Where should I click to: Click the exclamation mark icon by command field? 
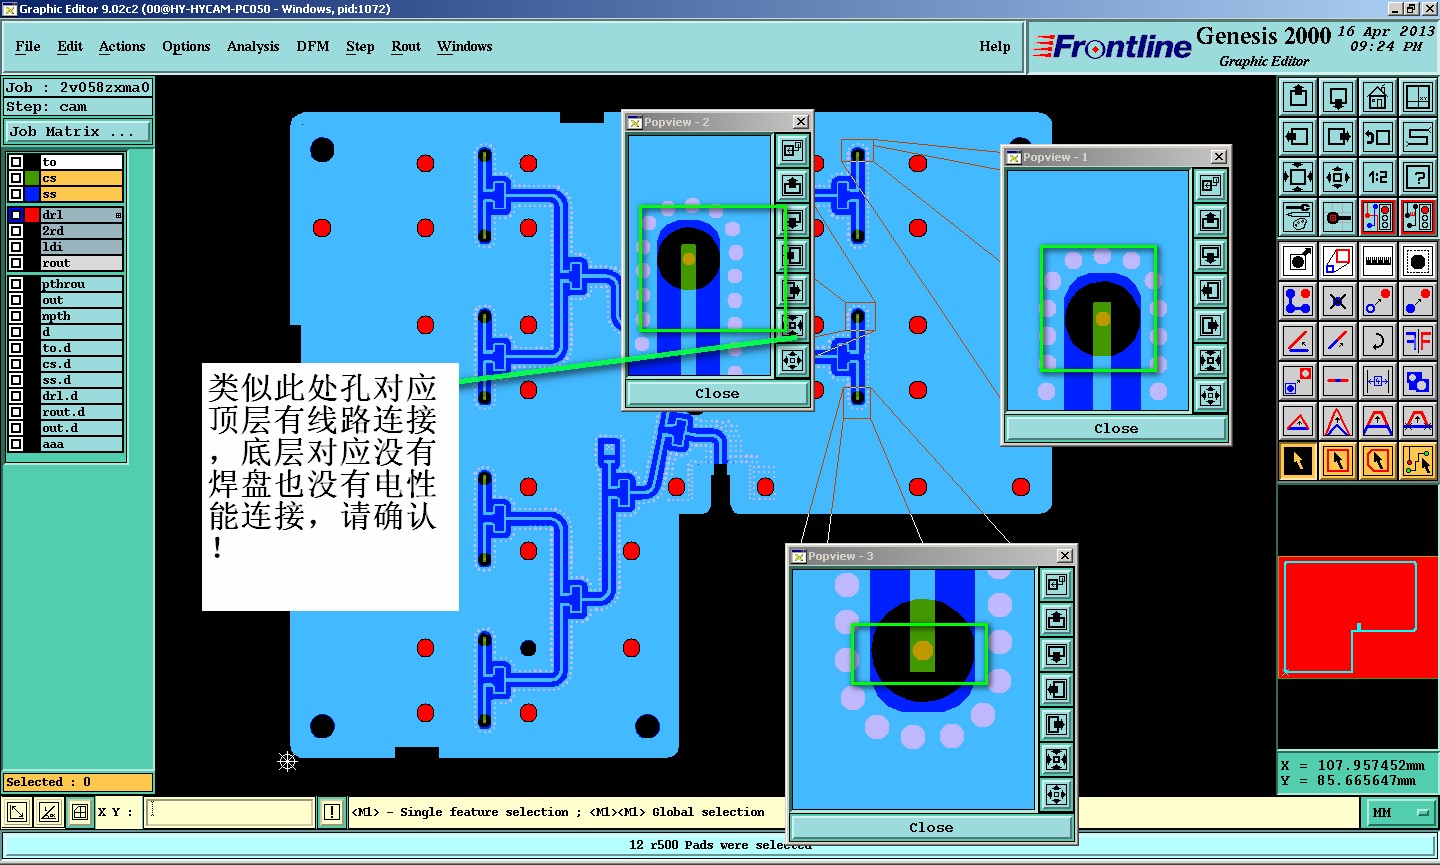pos(331,812)
